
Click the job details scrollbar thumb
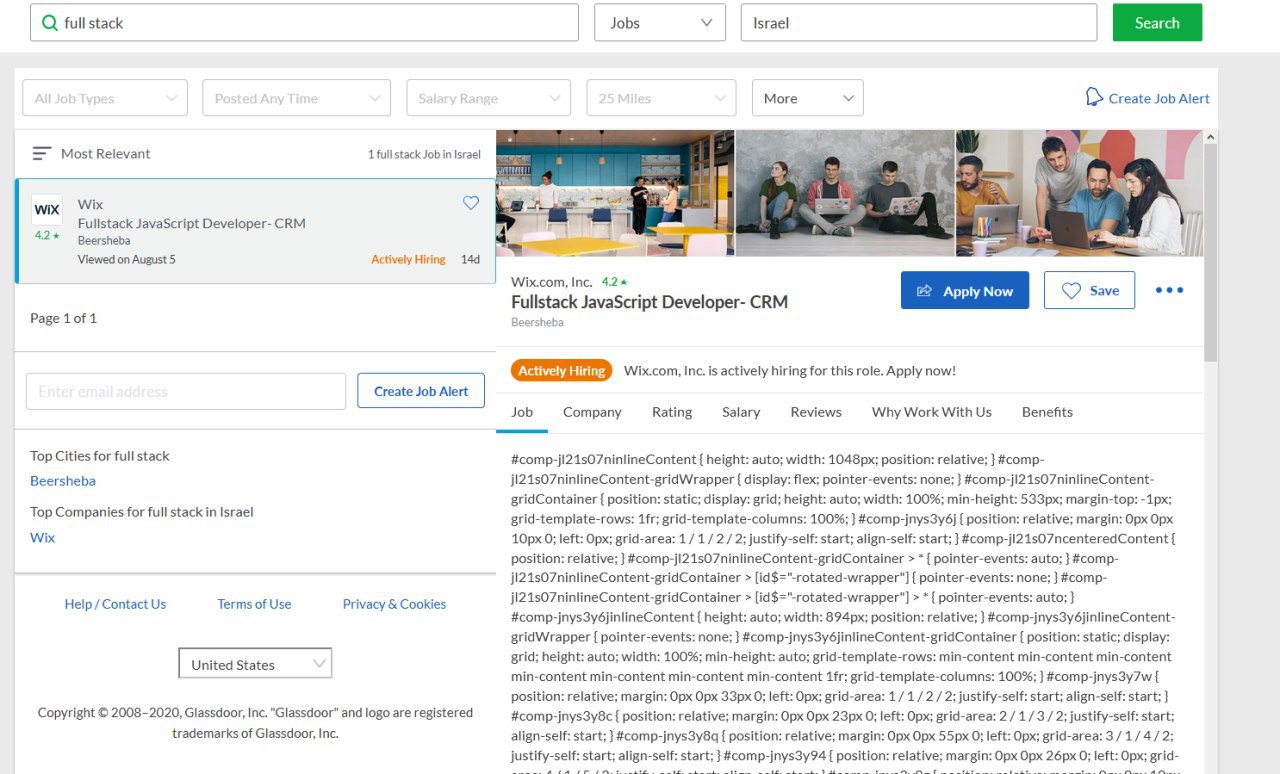coord(1210,252)
